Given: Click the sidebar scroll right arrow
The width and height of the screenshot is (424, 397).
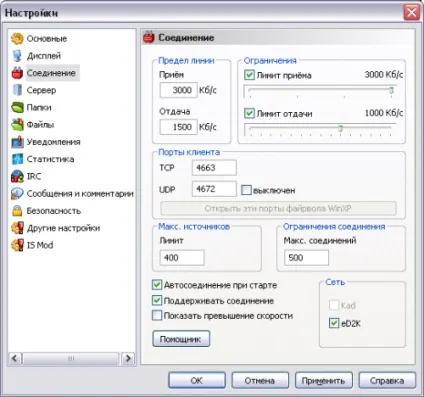Looking at the screenshot, I should point(128,359).
